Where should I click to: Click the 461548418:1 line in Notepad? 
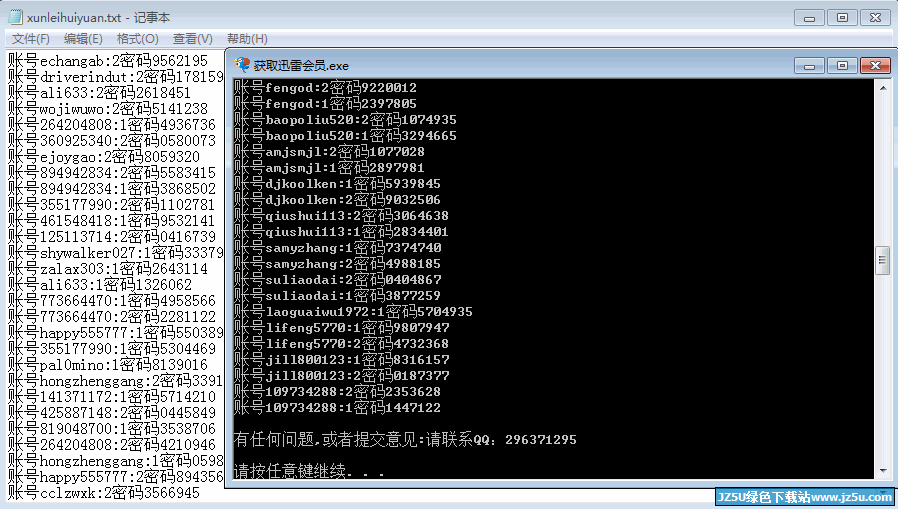point(112,221)
